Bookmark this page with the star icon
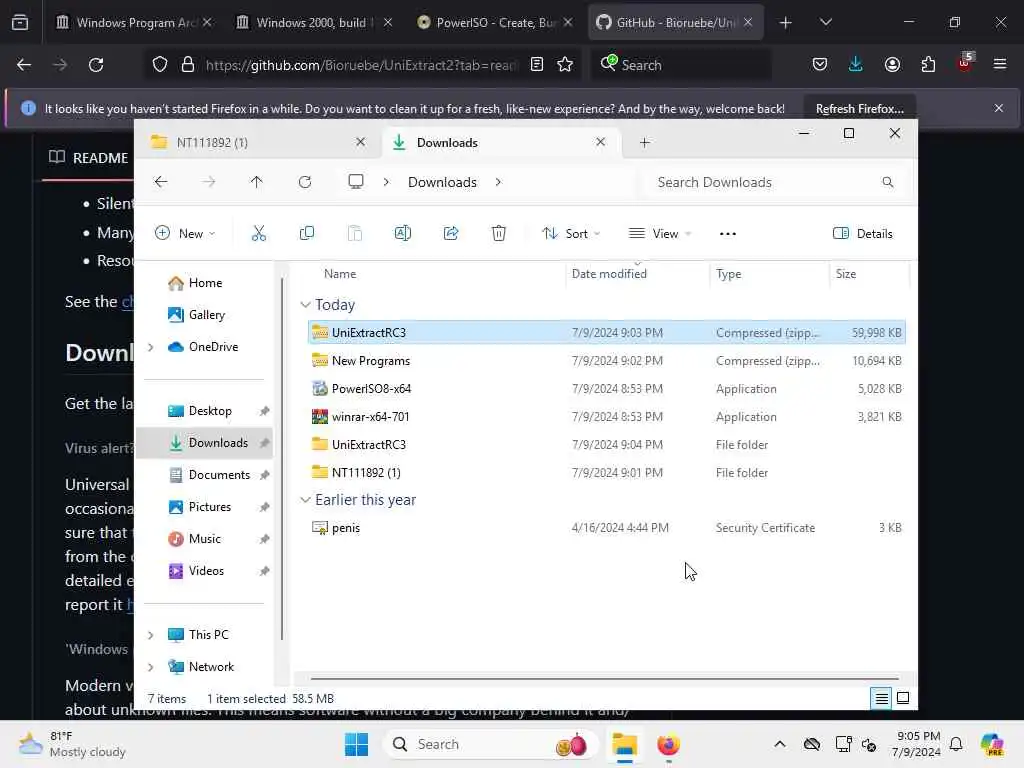Image resolution: width=1024 pixels, height=768 pixels. [x=565, y=65]
